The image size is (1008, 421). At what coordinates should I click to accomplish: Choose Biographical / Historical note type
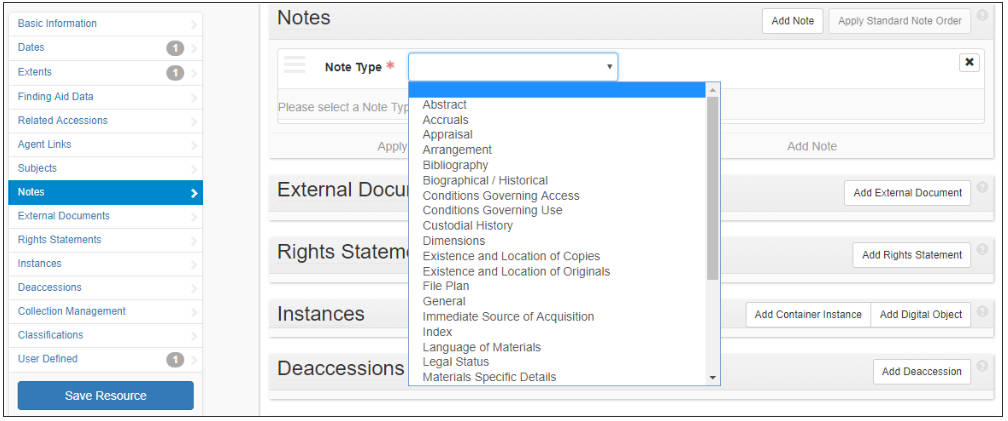[485, 181]
